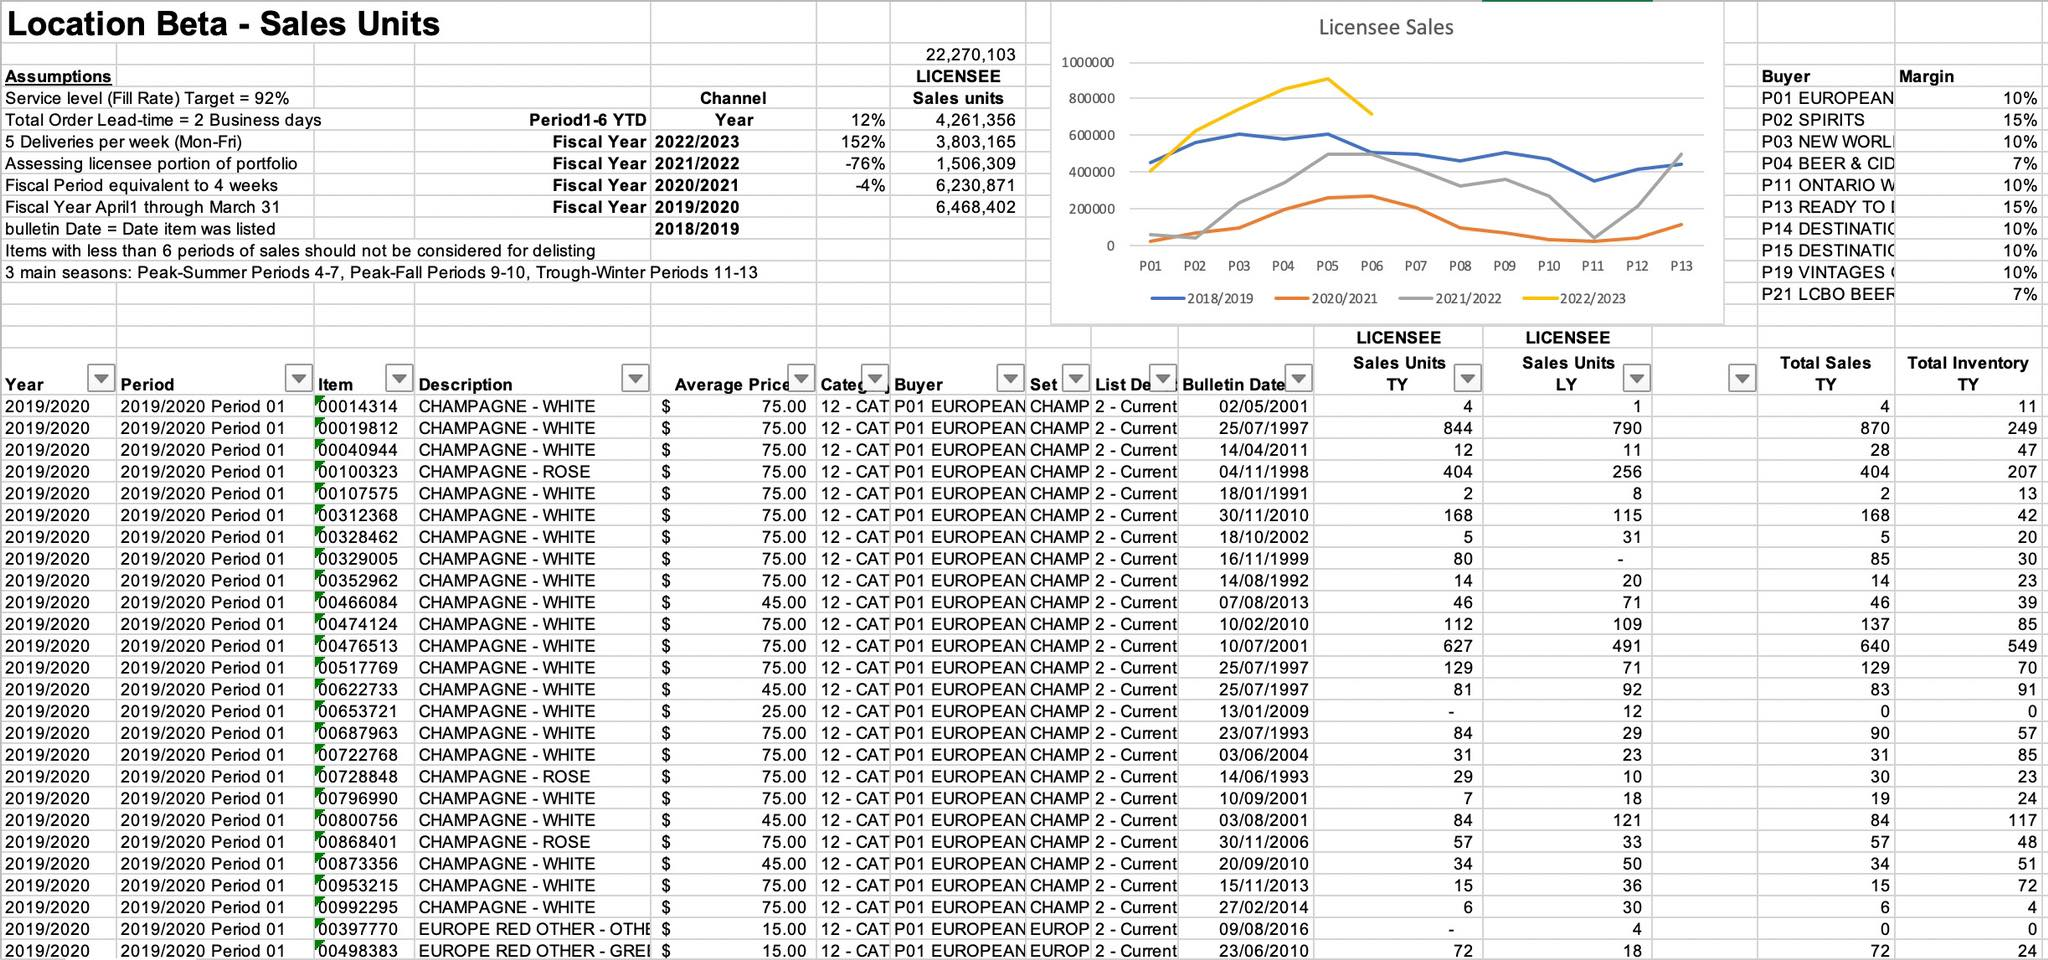Viewport: 2048px width, 960px height.
Task: Open the Year column filter dropdown
Action: pos(100,378)
